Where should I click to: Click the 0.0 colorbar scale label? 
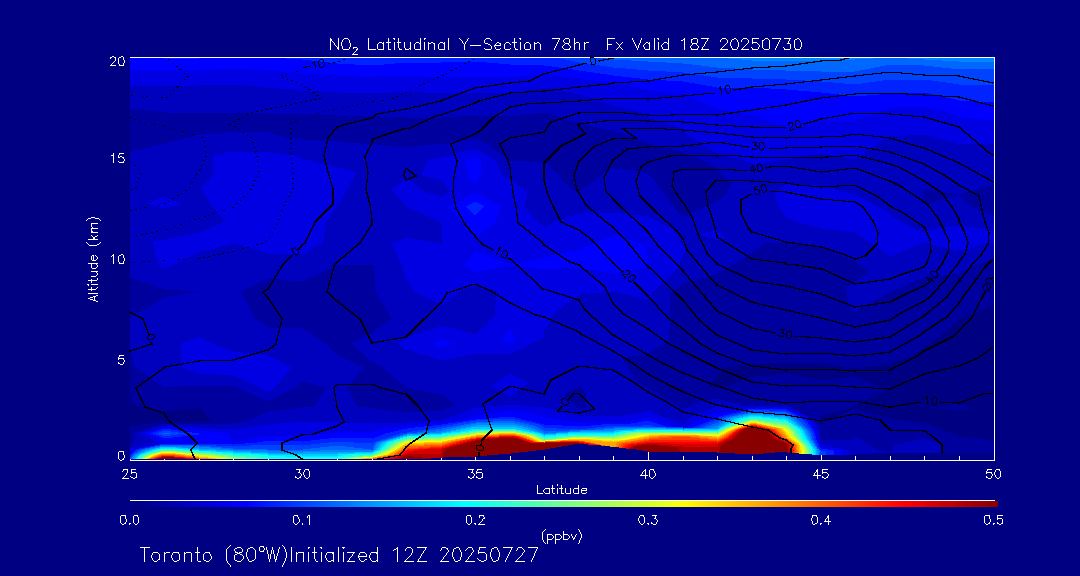pos(129,520)
